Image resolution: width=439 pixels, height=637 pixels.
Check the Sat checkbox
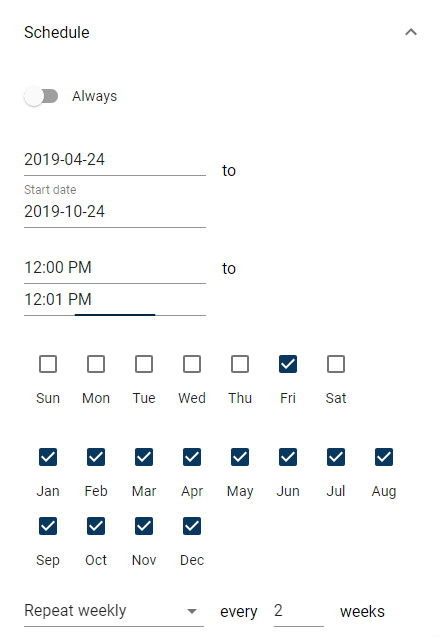pos(336,364)
